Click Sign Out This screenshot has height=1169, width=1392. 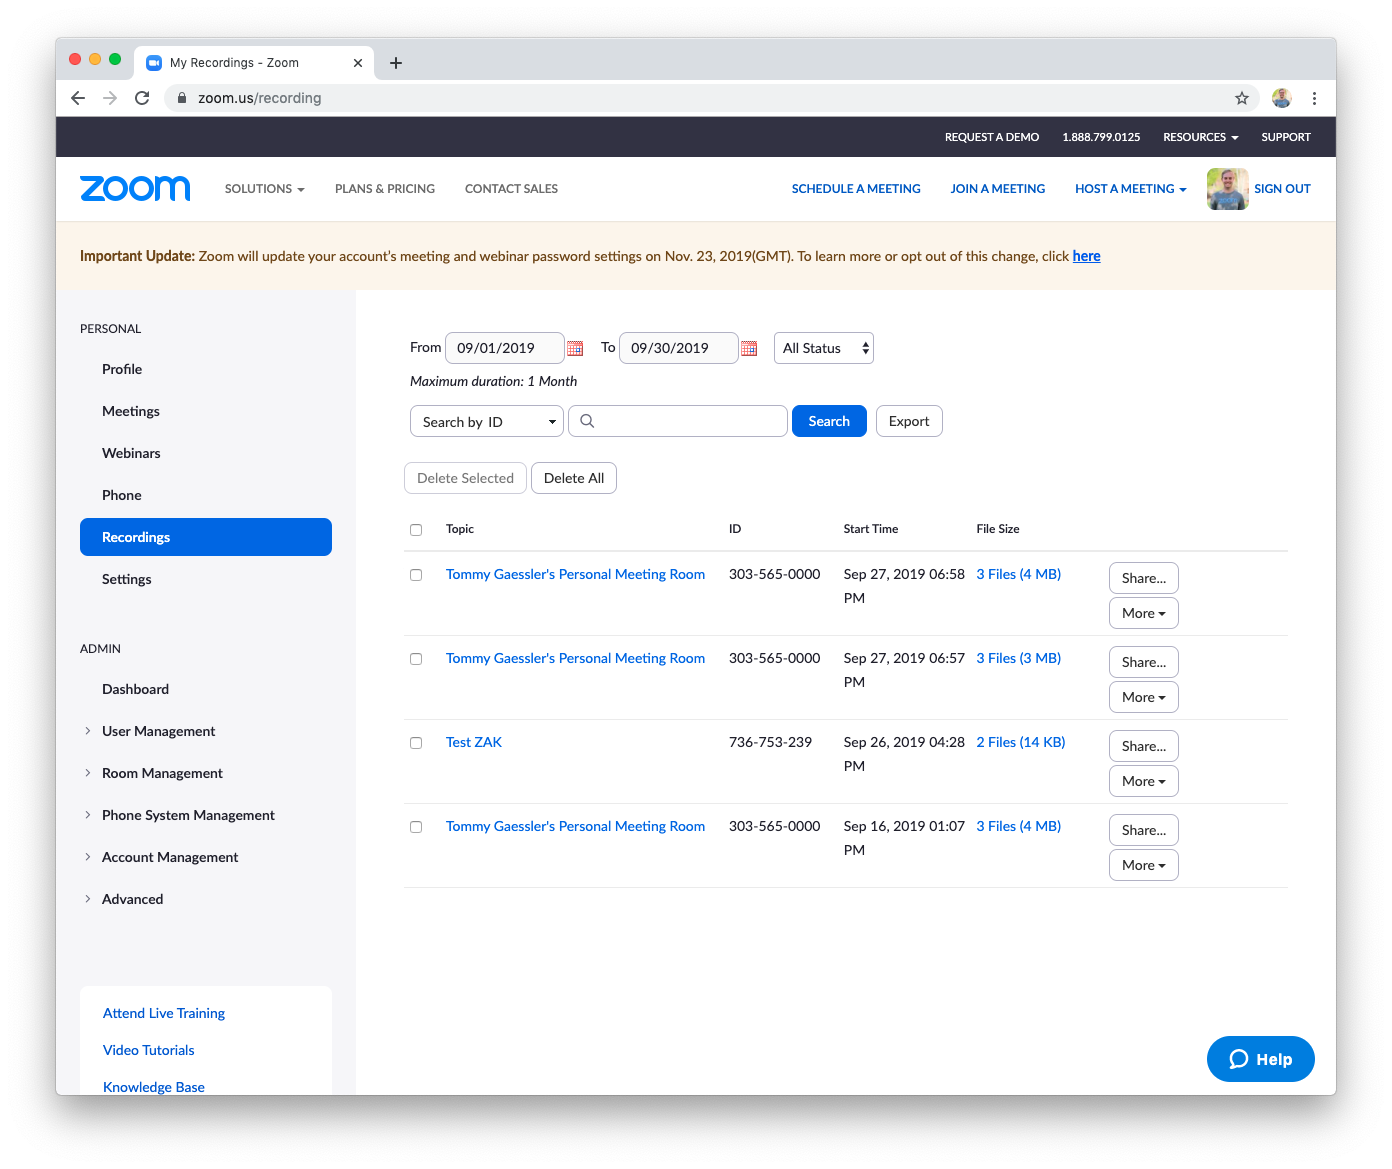click(1282, 189)
